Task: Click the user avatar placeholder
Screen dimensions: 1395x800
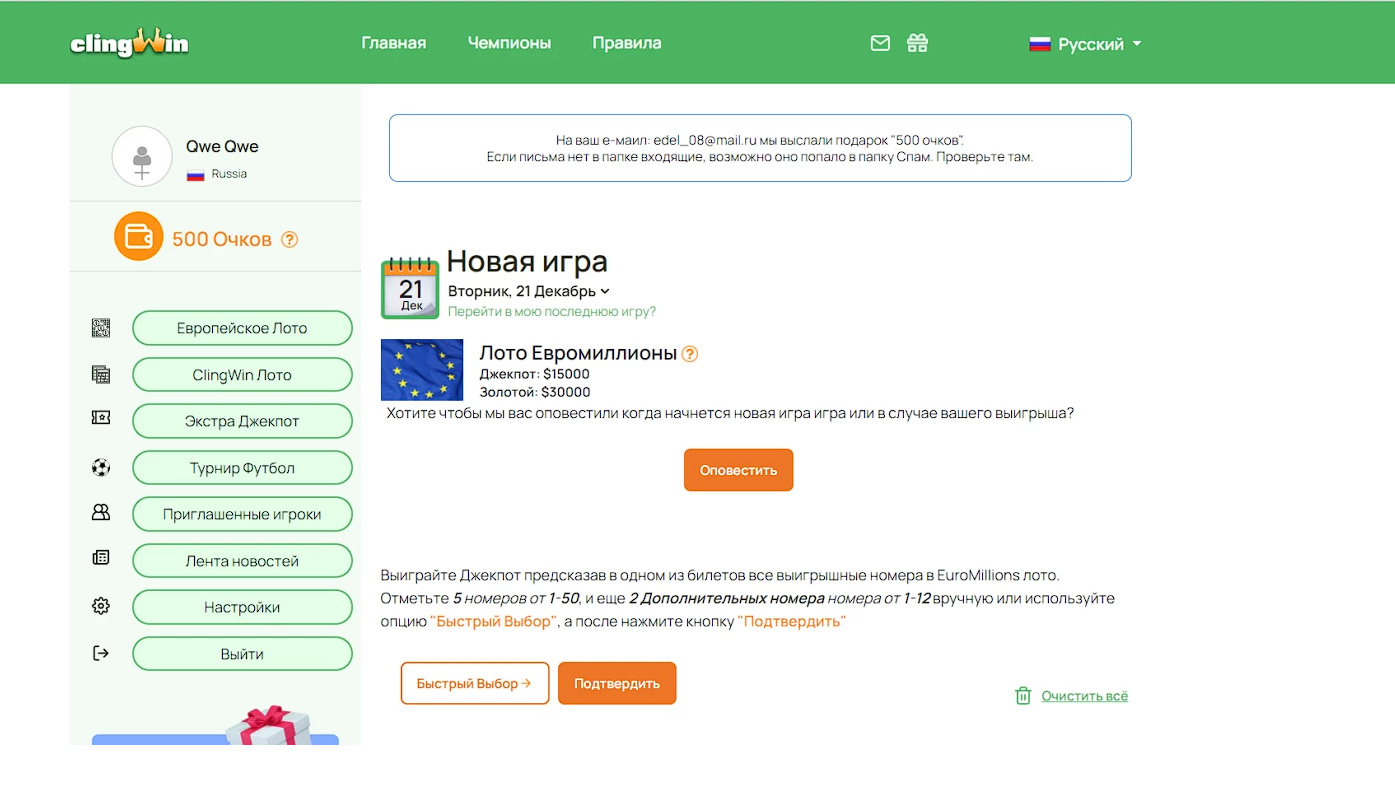Action: [x=142, y=157]
